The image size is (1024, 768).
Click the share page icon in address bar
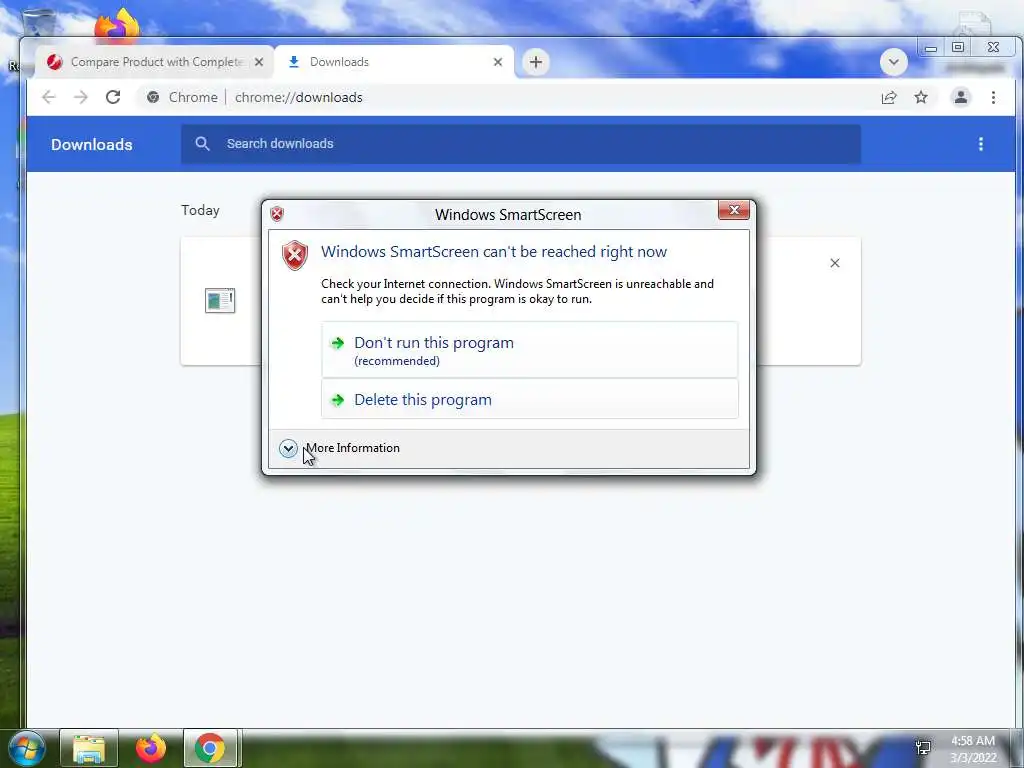889,97
